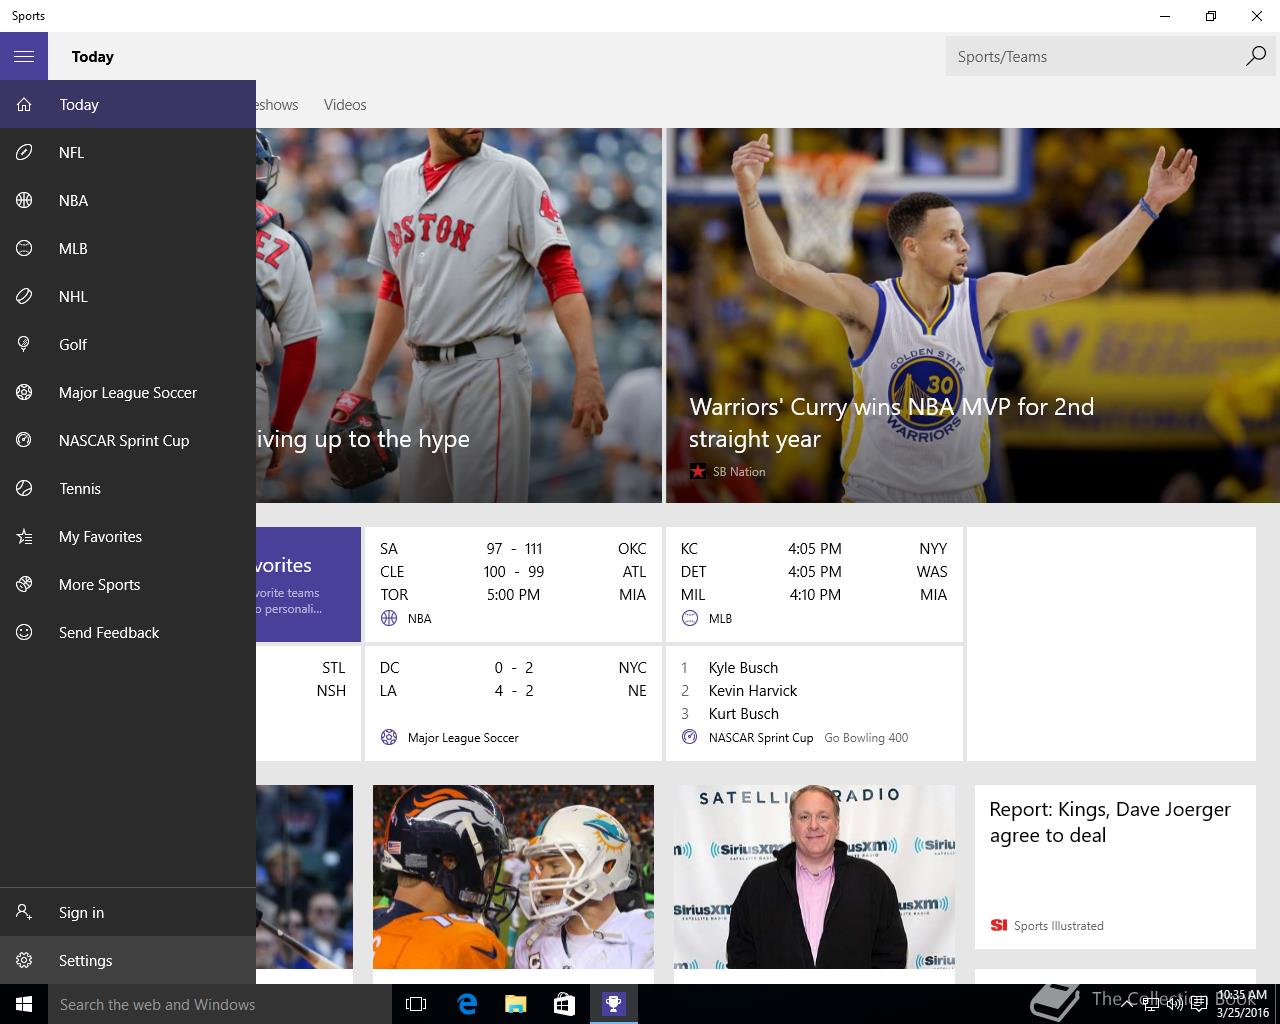Viewport: 1280px width, 1024px height.
Task: Click the SB Nation source label
Action: click(x=739, y=472)
